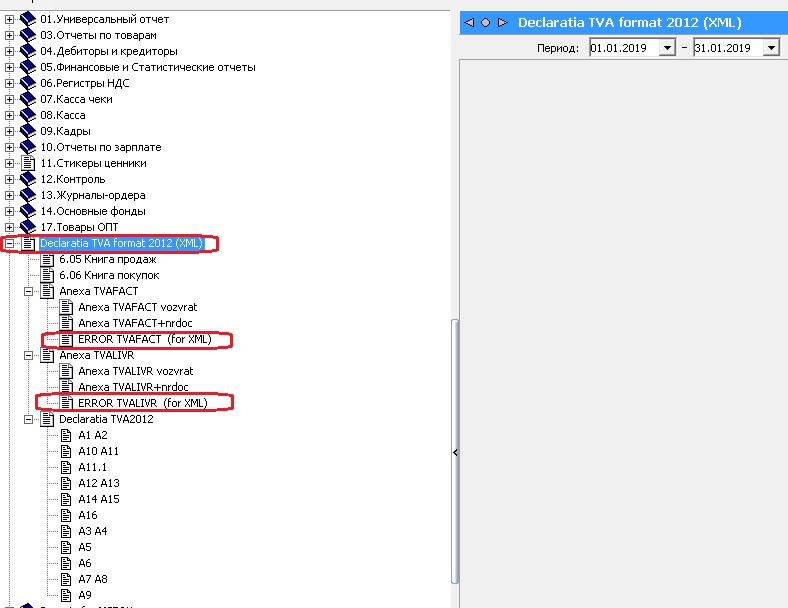Image resolution: width=788 pixels, height=608 pixels.
Task: Click the panel splitter collapse arrow
Action: [455, 452]
